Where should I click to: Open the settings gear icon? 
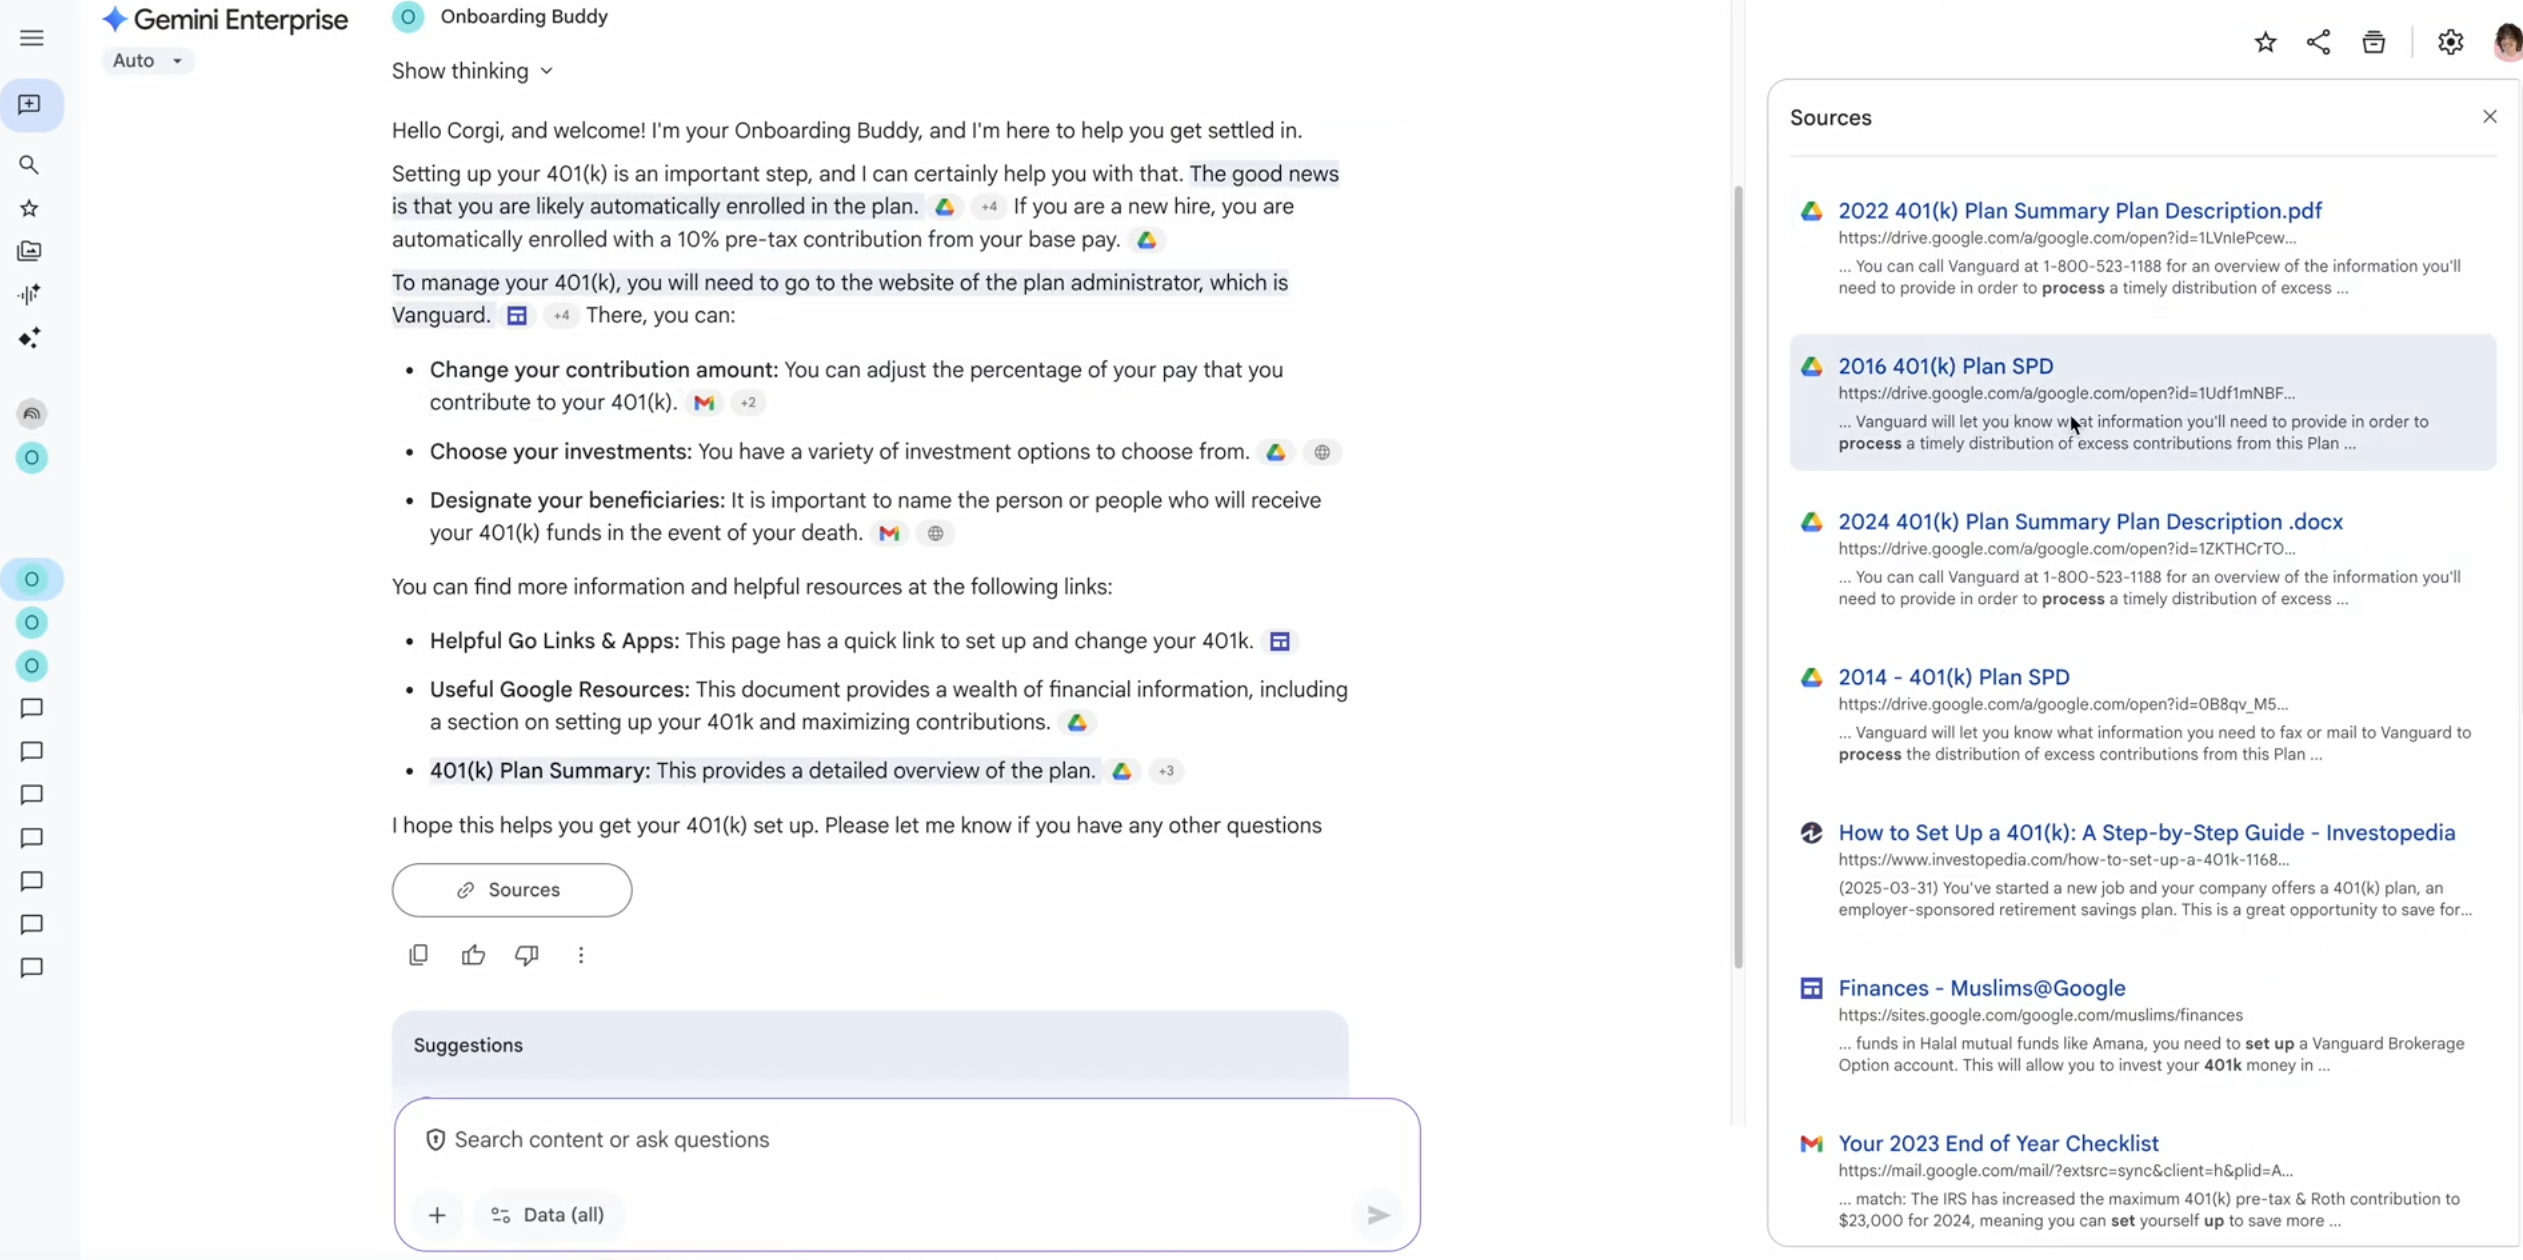pyautogui.click(x=2450, y=42)
